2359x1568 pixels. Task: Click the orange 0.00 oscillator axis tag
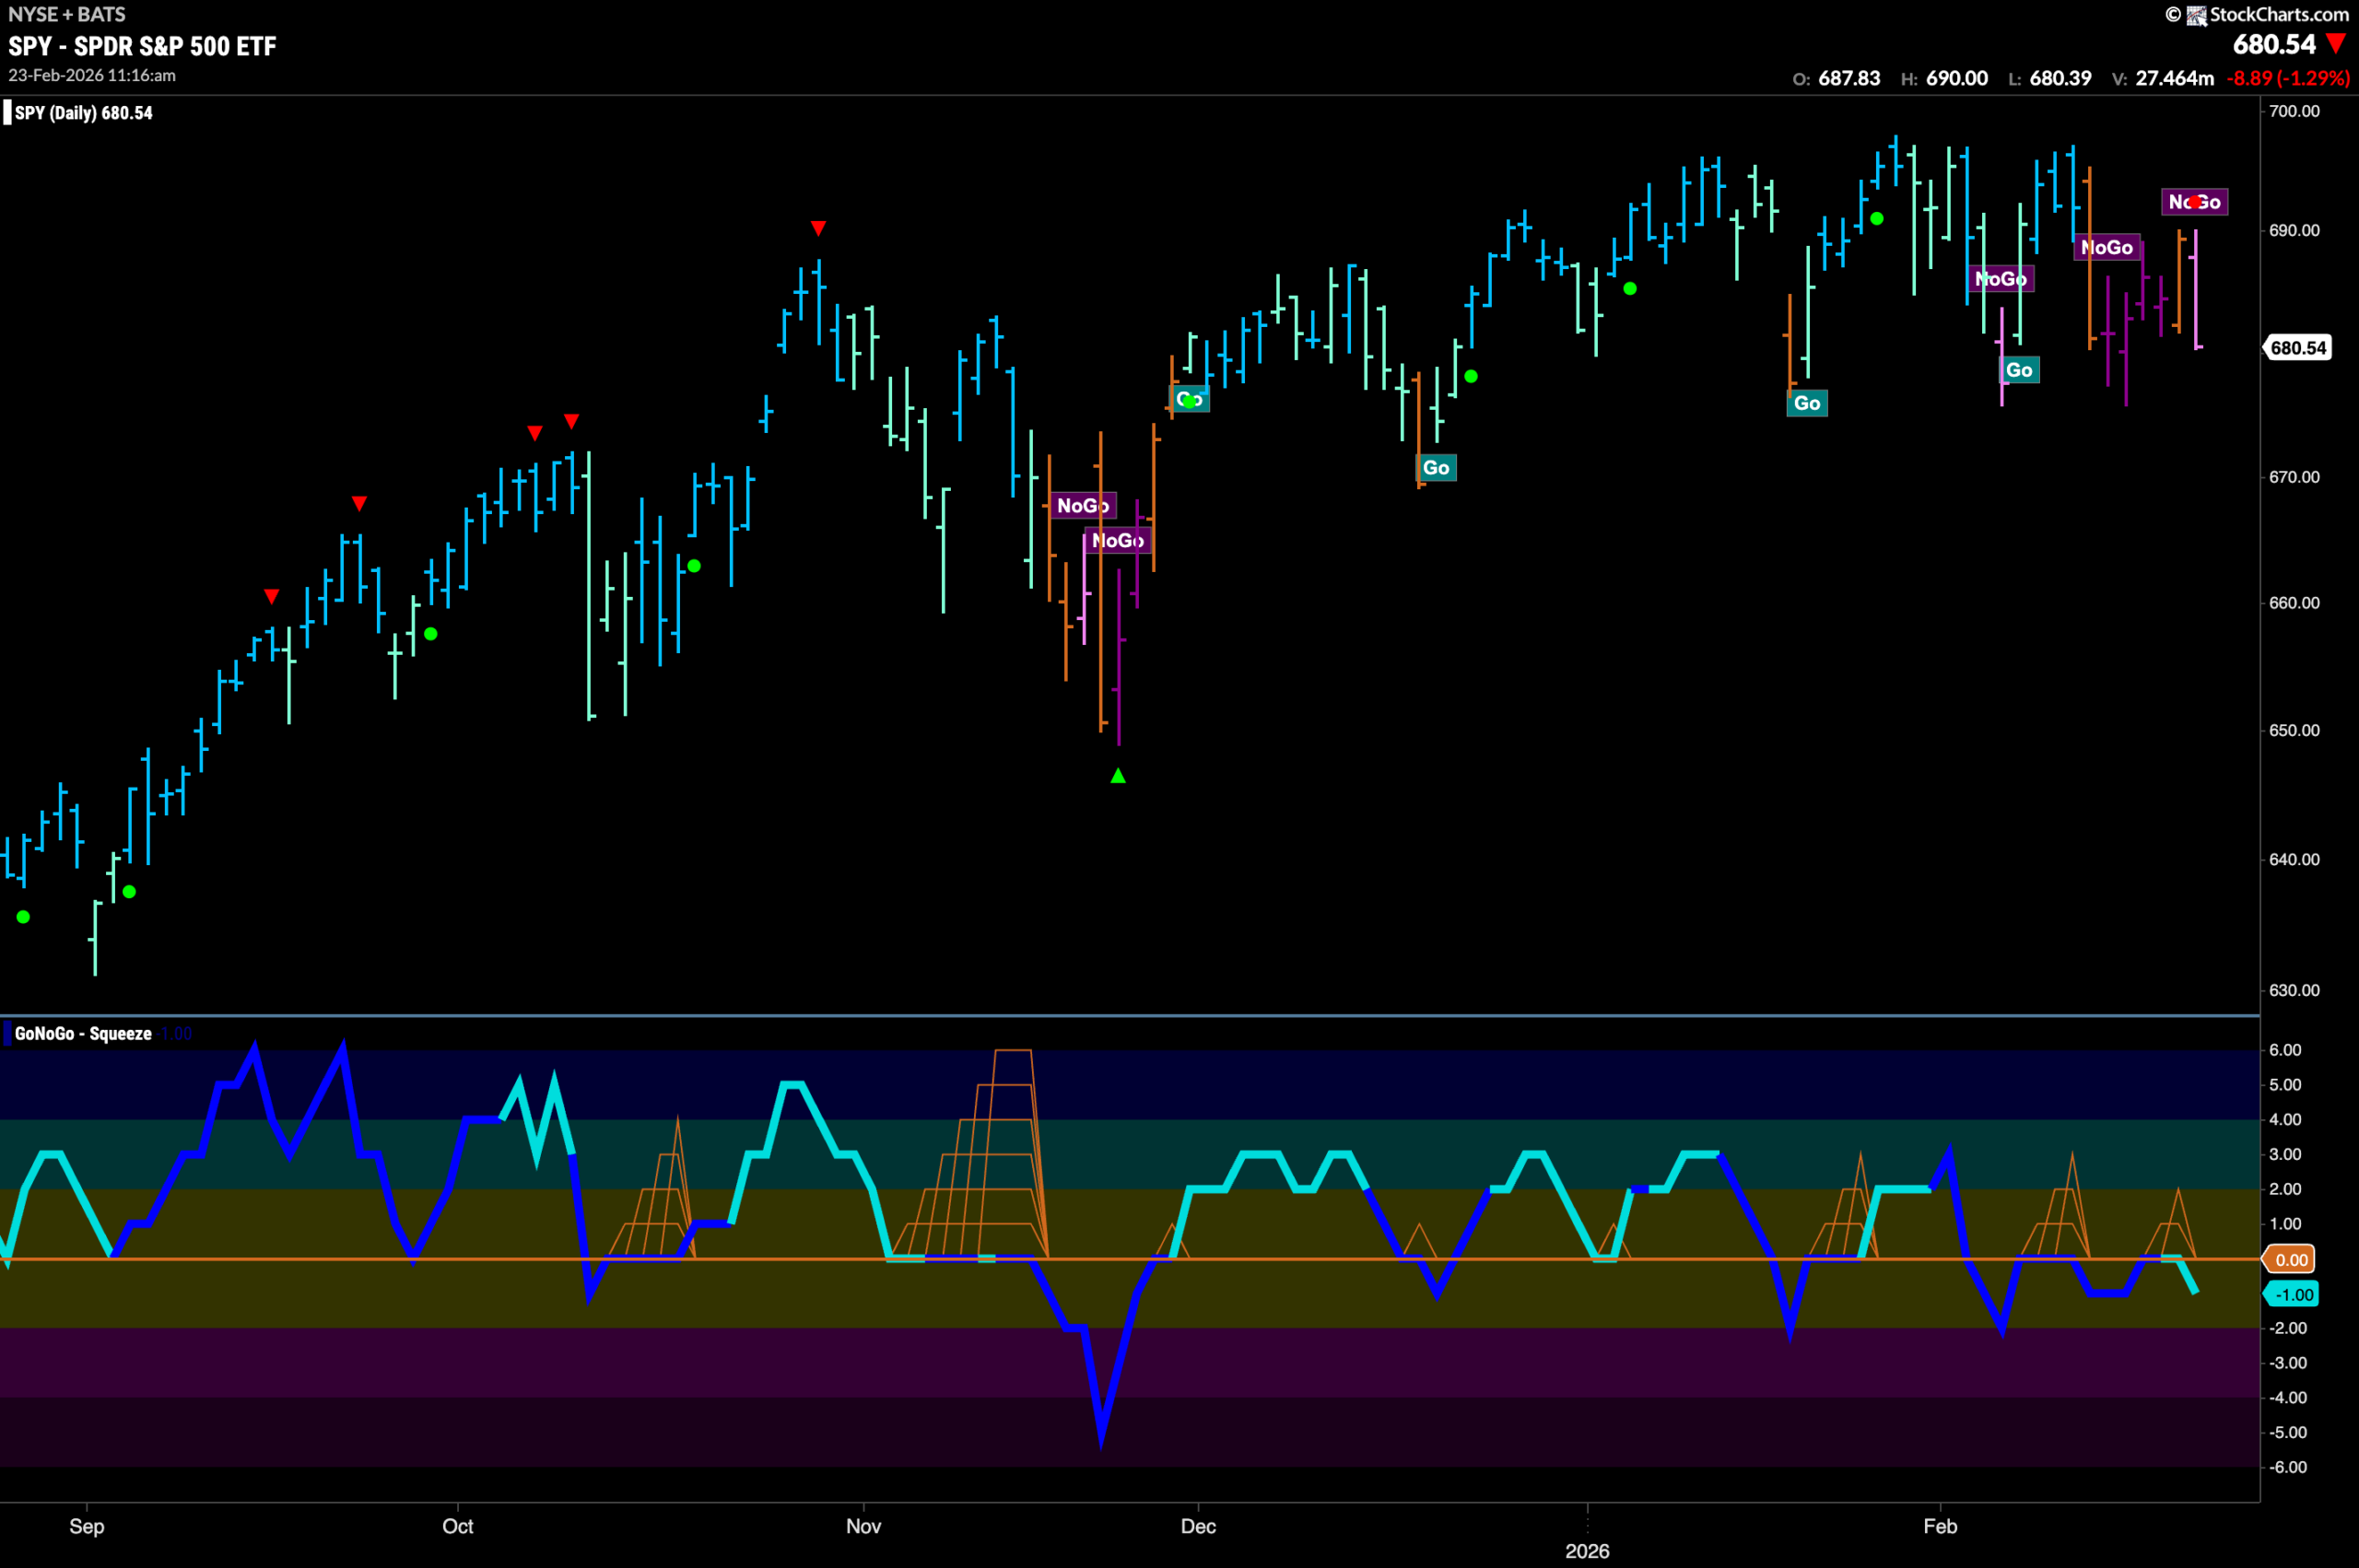coord(2291,1260)
